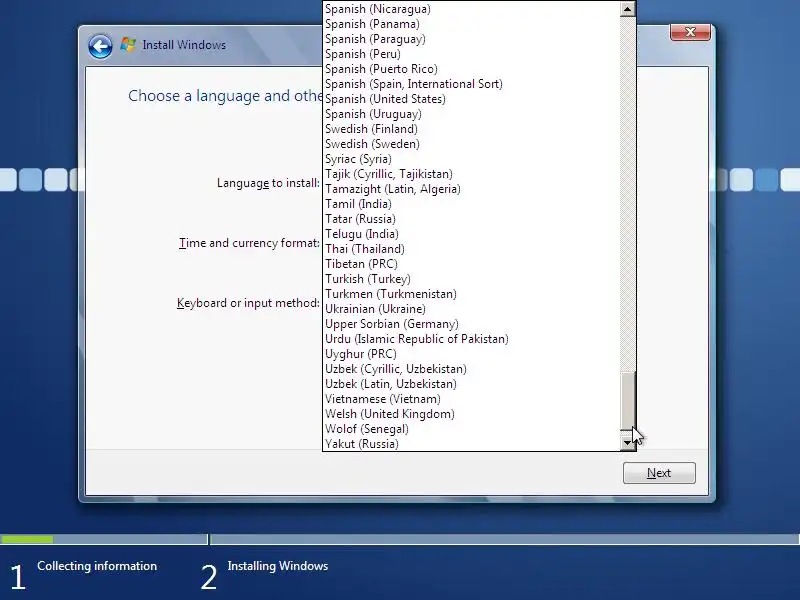Pick Telugu (India)
The width and height of the screenshot is (800, 600).
coord(472,234)
